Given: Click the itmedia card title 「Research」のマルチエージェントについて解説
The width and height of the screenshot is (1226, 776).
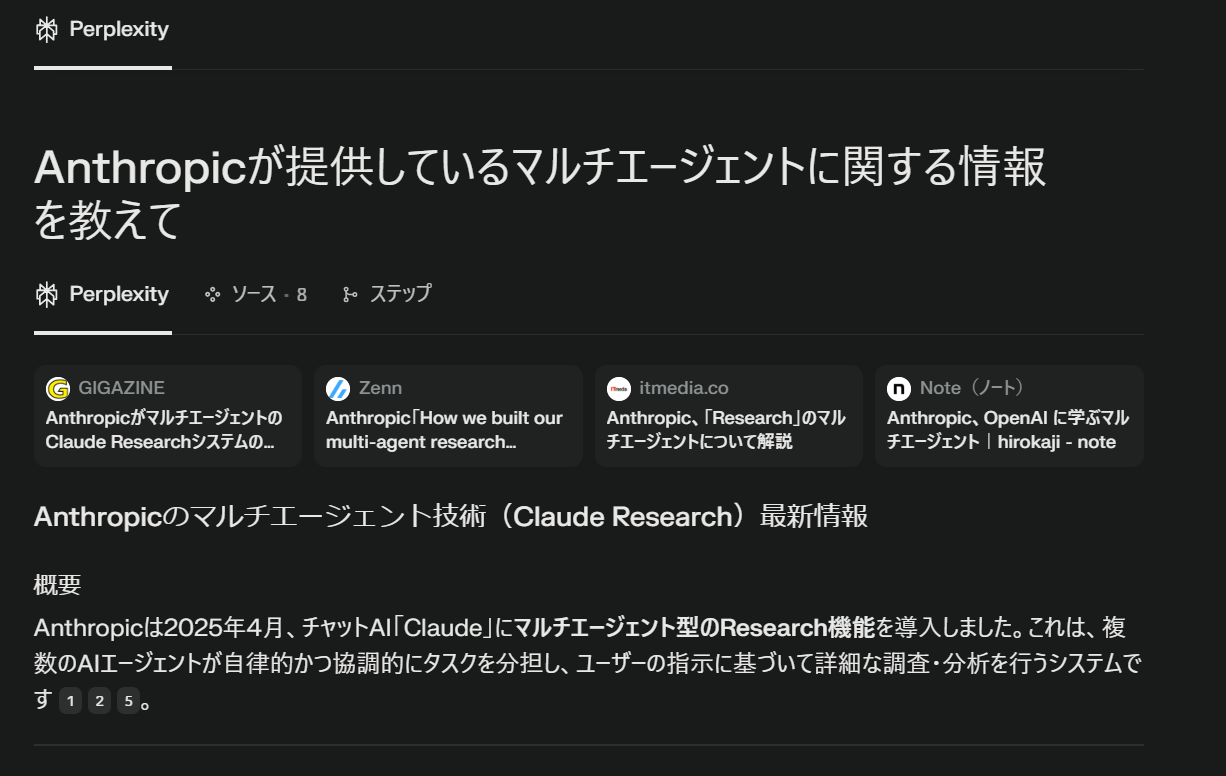Looking at the screenshot, I should (x=726, y=430).
